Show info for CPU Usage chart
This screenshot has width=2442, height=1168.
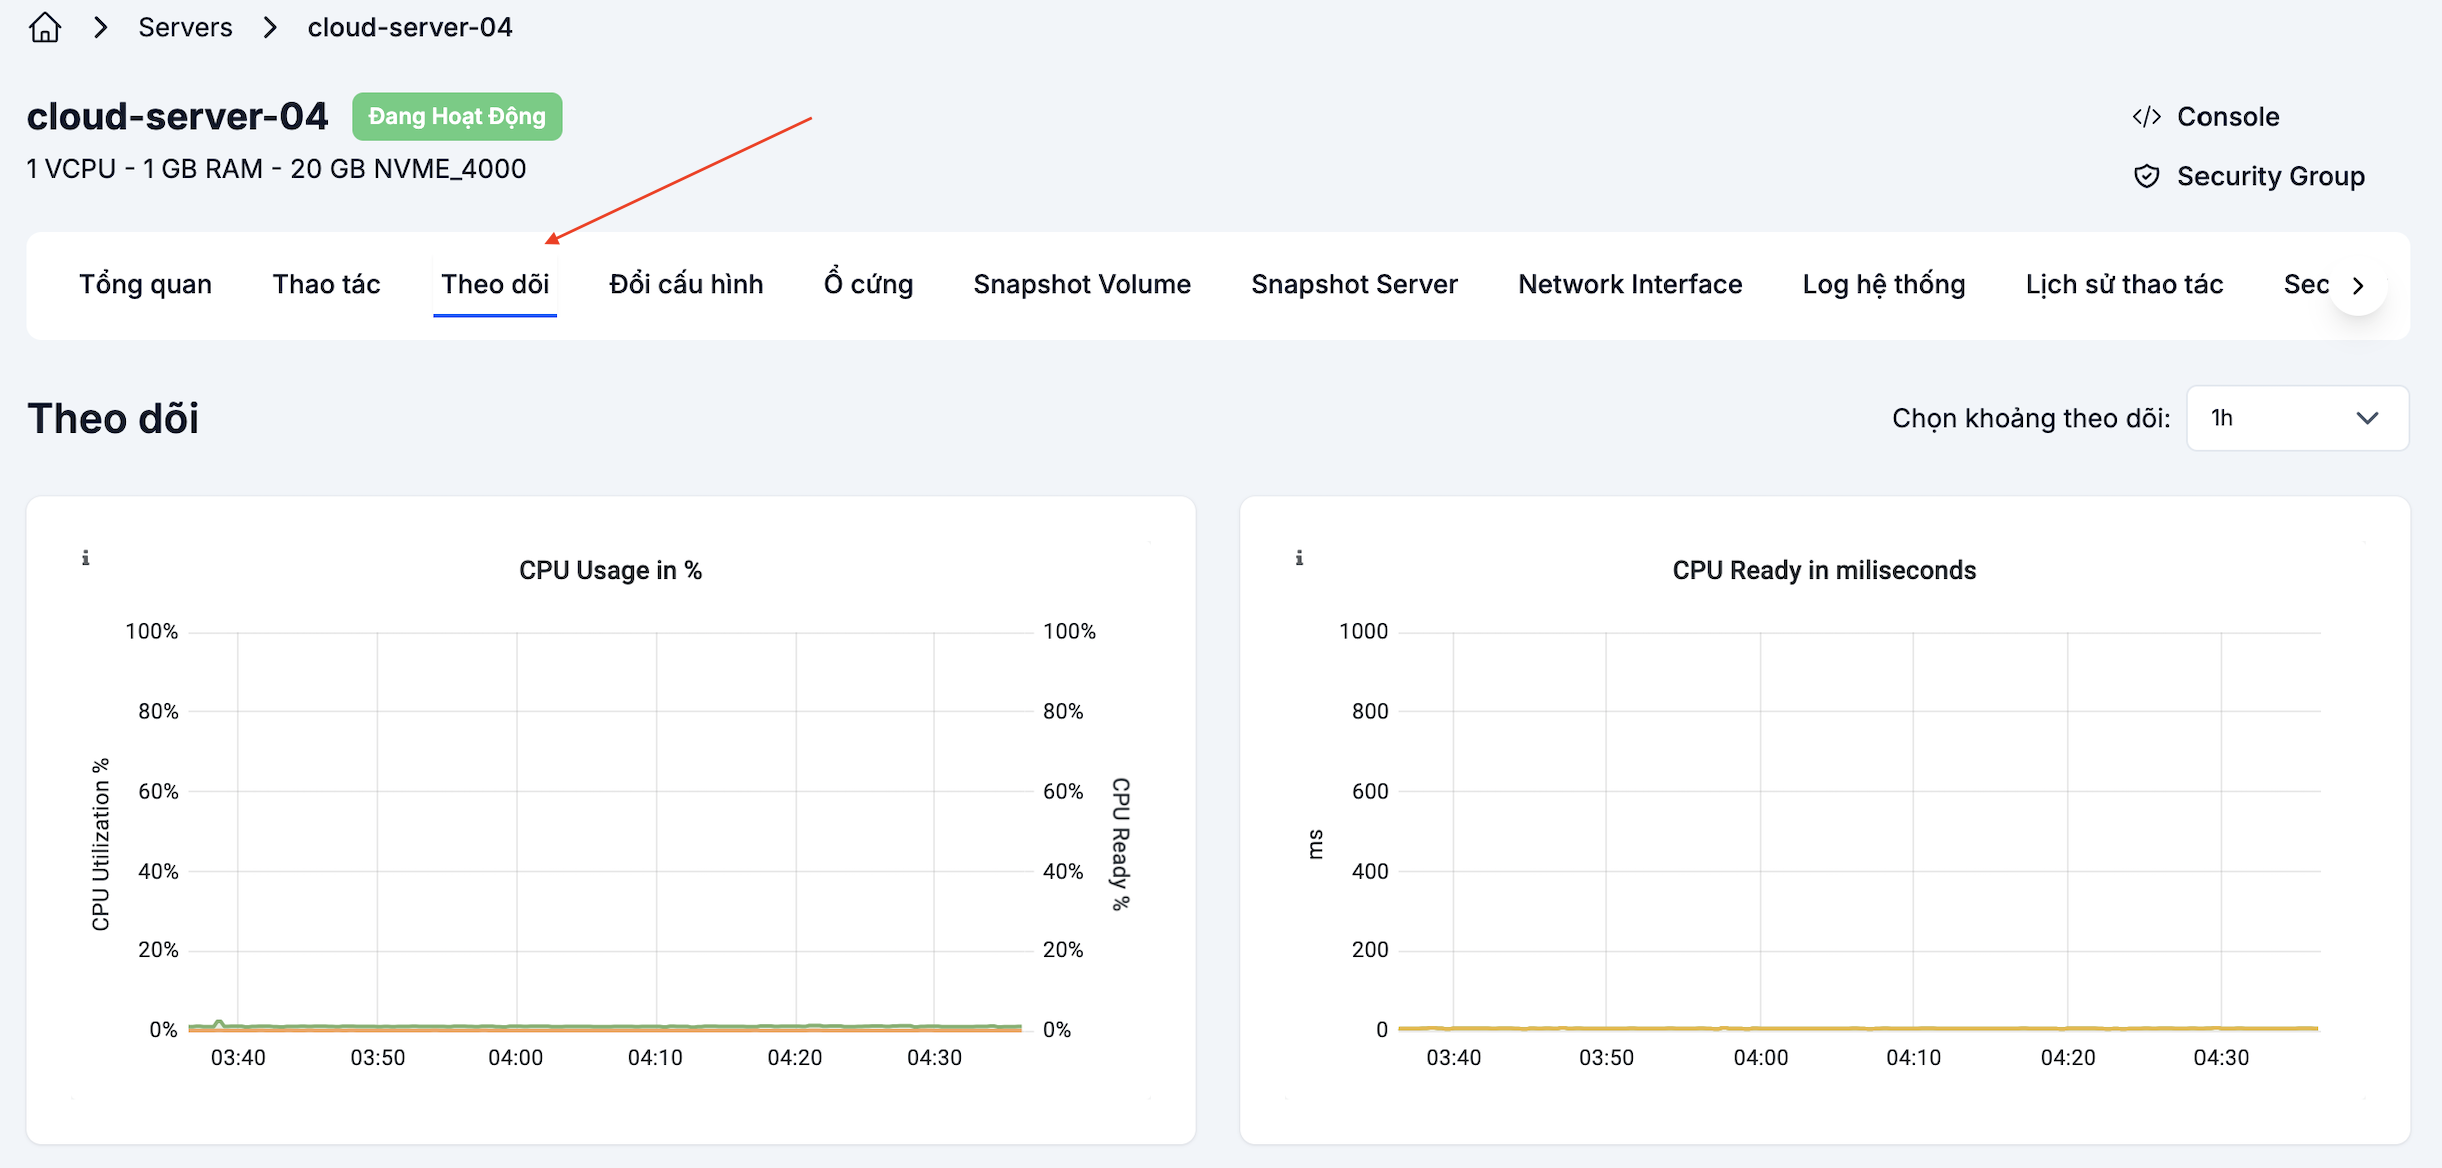(x=86, y=558)
